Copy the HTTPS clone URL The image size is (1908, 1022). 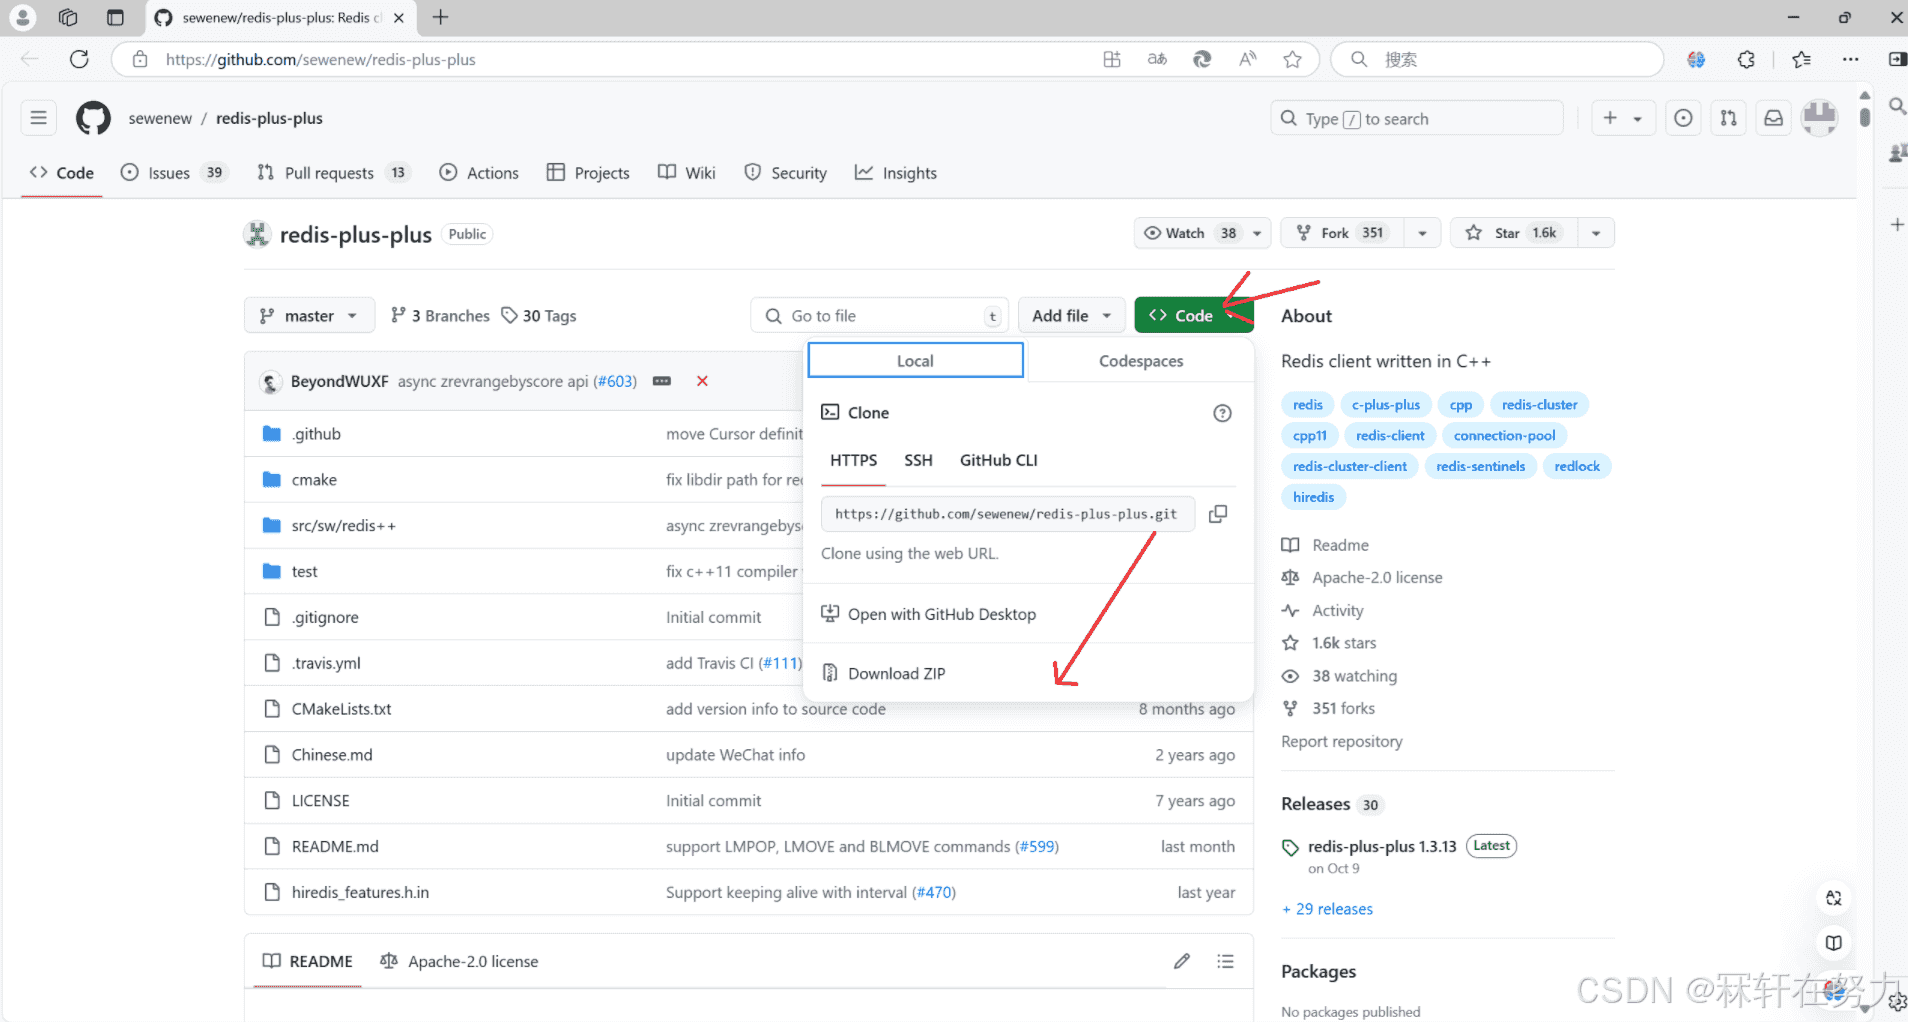tap(1217, 514)
